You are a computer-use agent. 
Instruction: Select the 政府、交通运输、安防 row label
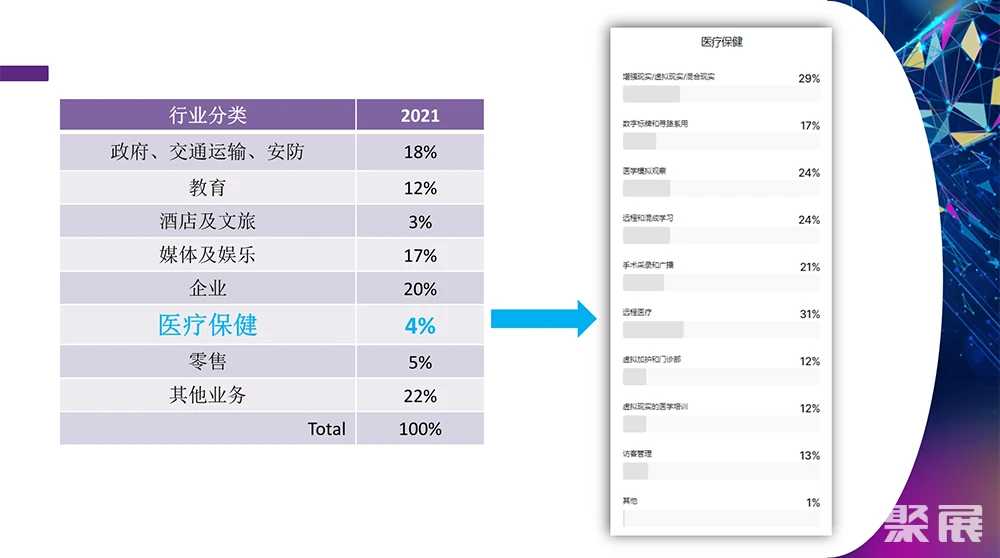click(207, 152)
